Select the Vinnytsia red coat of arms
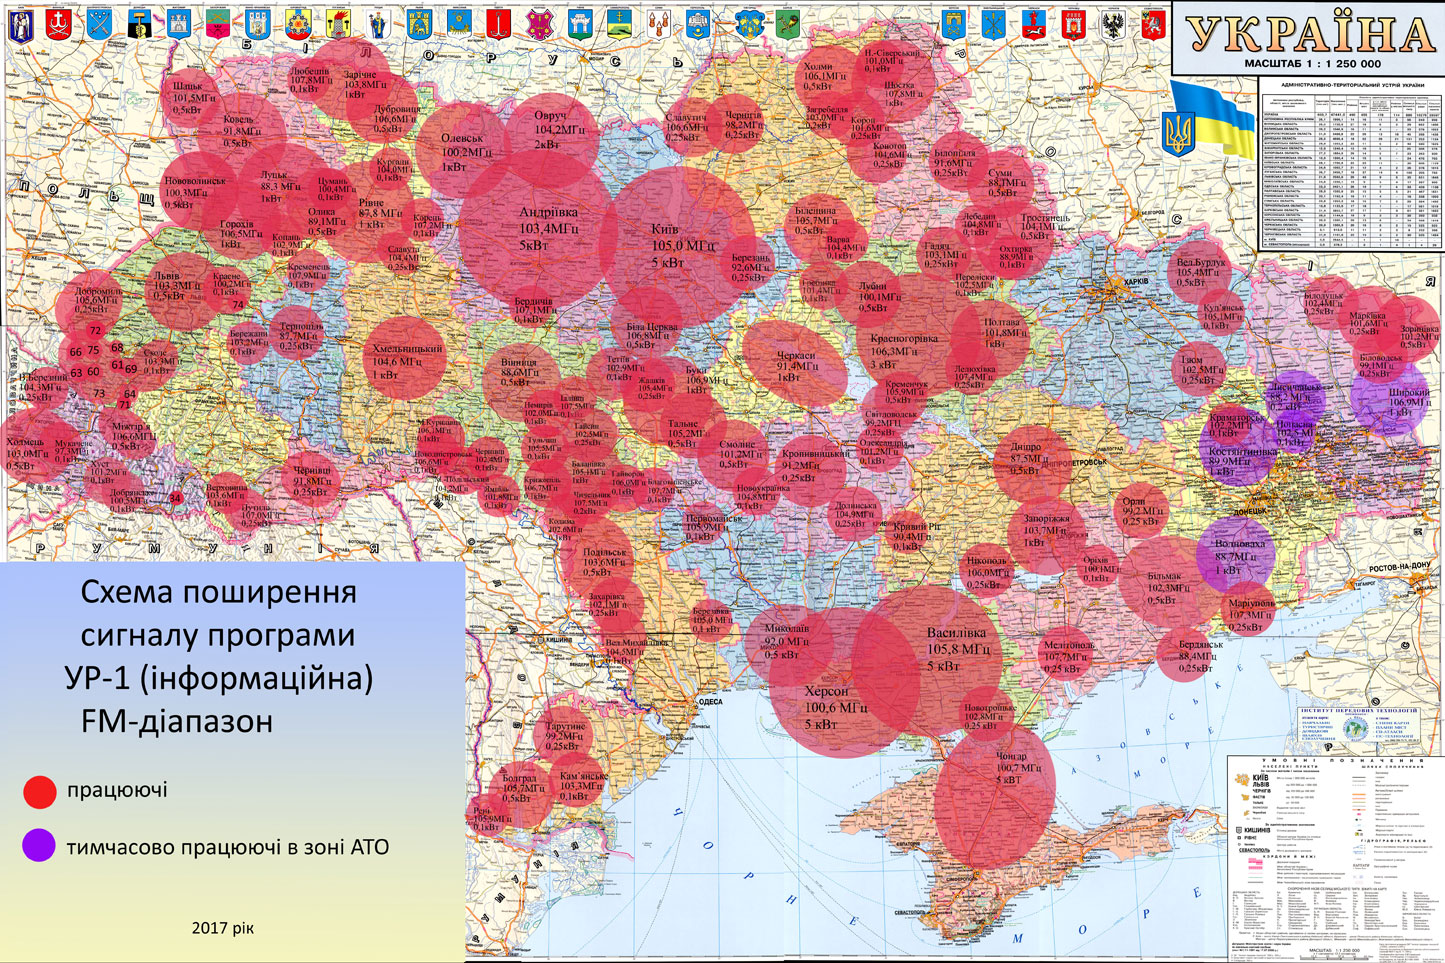This screenshot has width=1445, height=963. 58,24
